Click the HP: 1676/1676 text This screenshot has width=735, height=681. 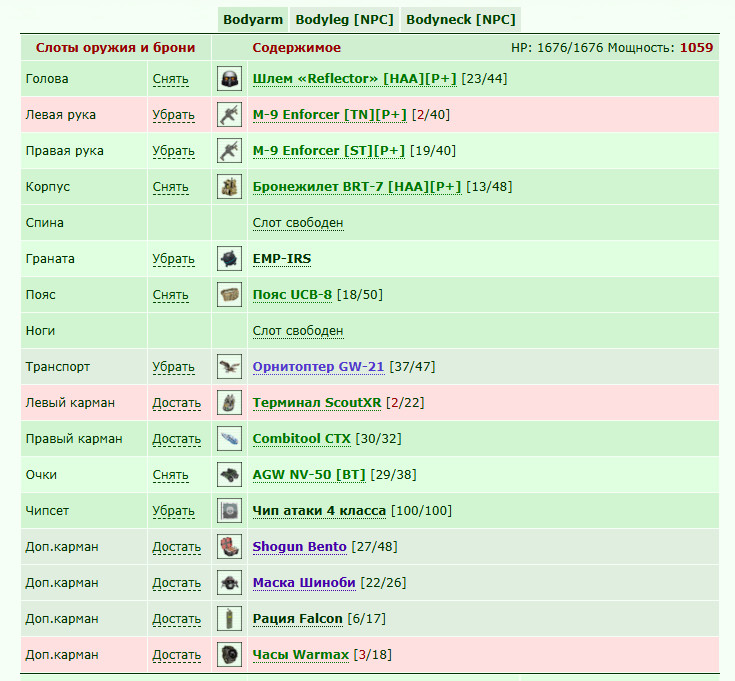[x=557, y=48]
